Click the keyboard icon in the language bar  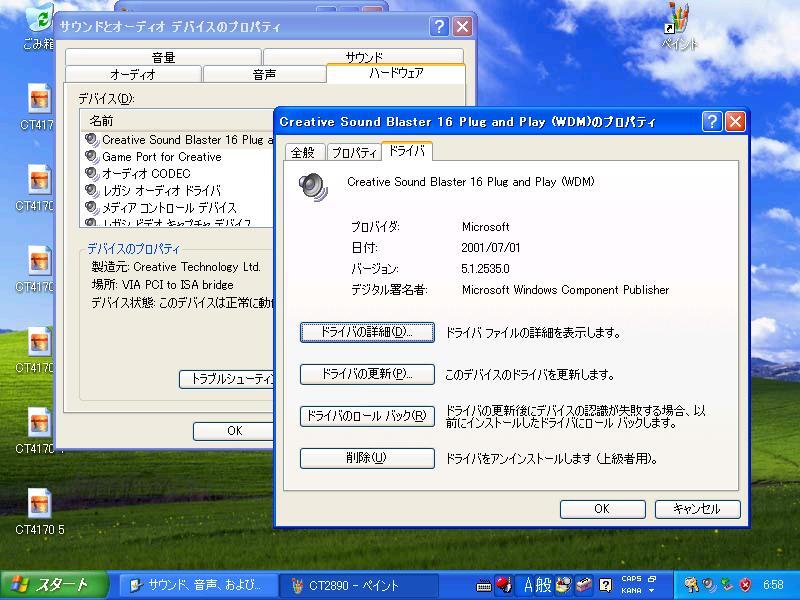tap(483, 586)
